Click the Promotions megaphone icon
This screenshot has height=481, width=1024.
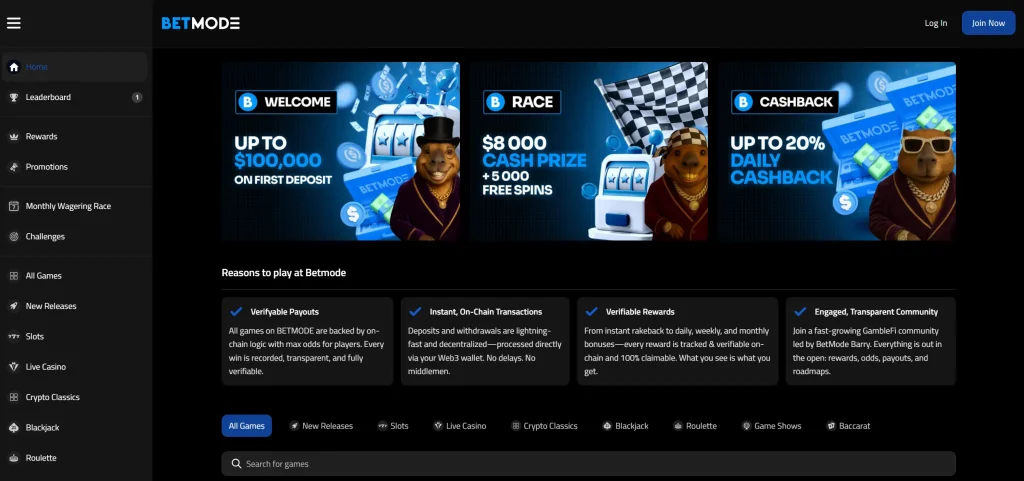pos(14,167)
